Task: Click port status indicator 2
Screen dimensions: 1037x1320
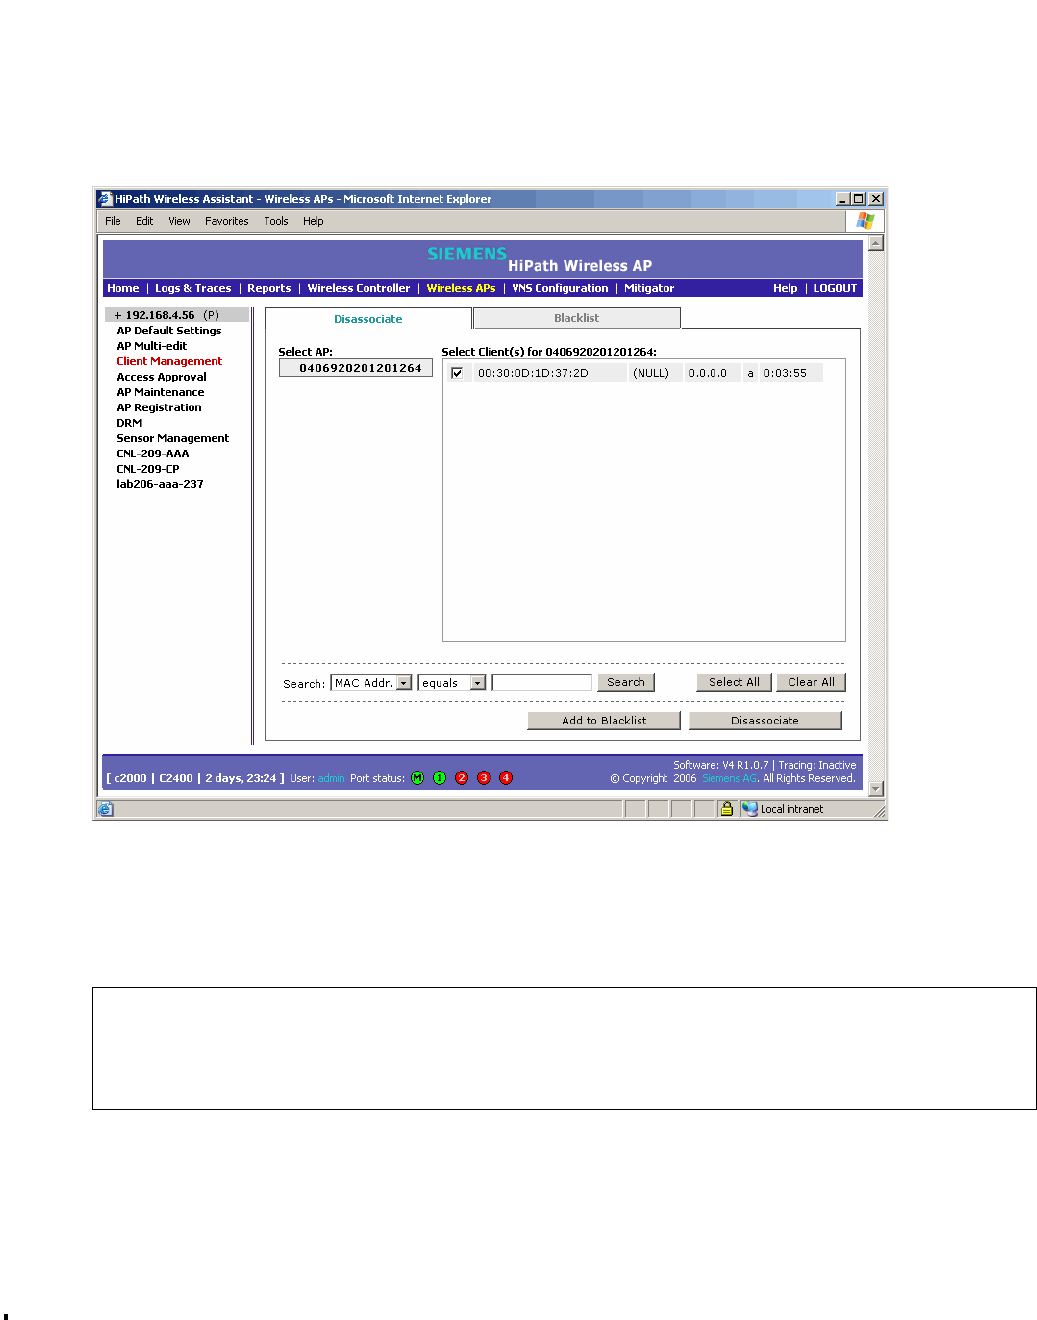Action: pos(461,778)
